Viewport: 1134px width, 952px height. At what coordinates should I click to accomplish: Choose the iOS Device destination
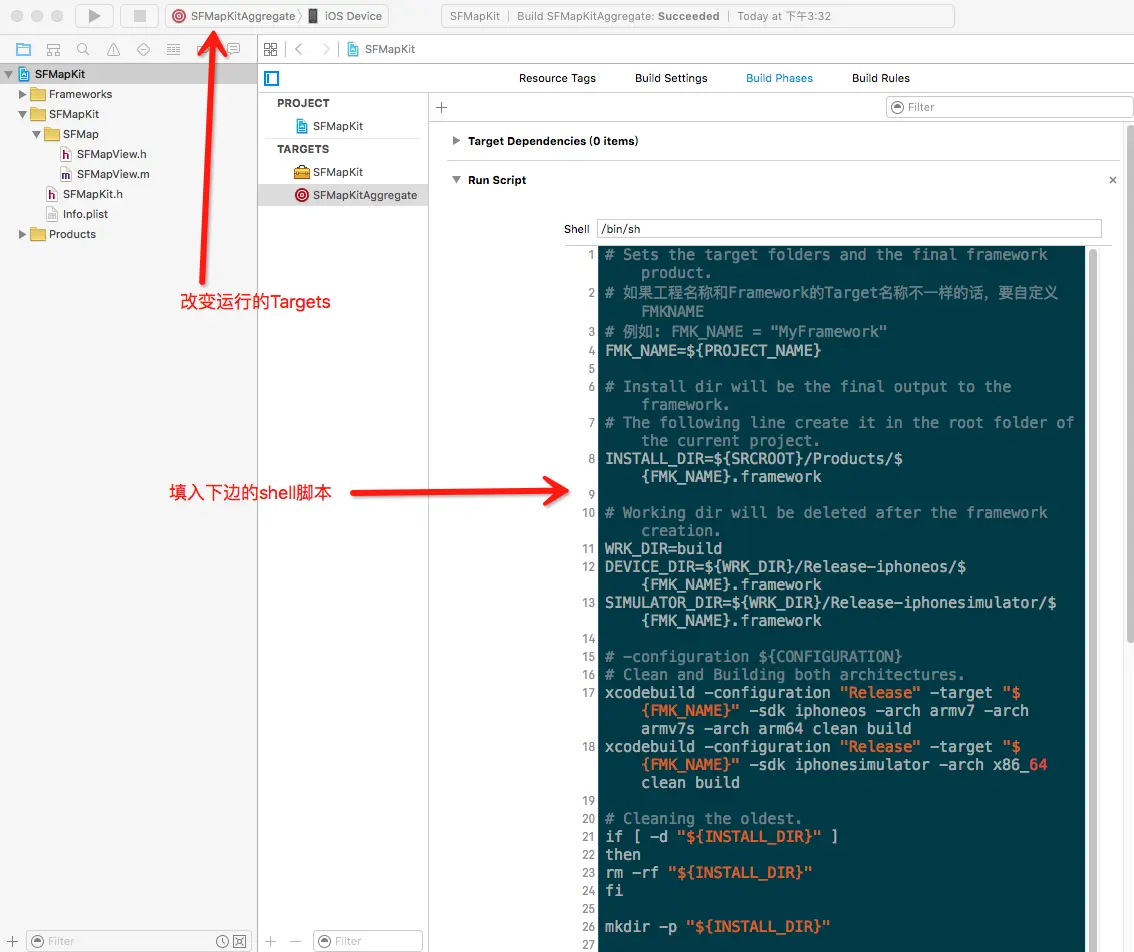pos(346,16)
